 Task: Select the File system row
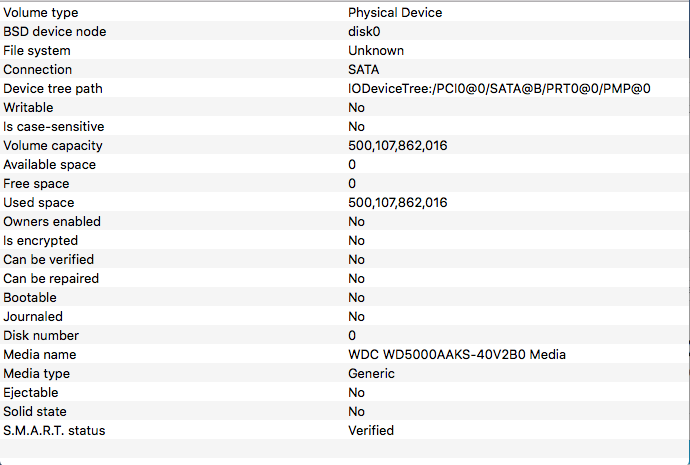pos(344,50)
